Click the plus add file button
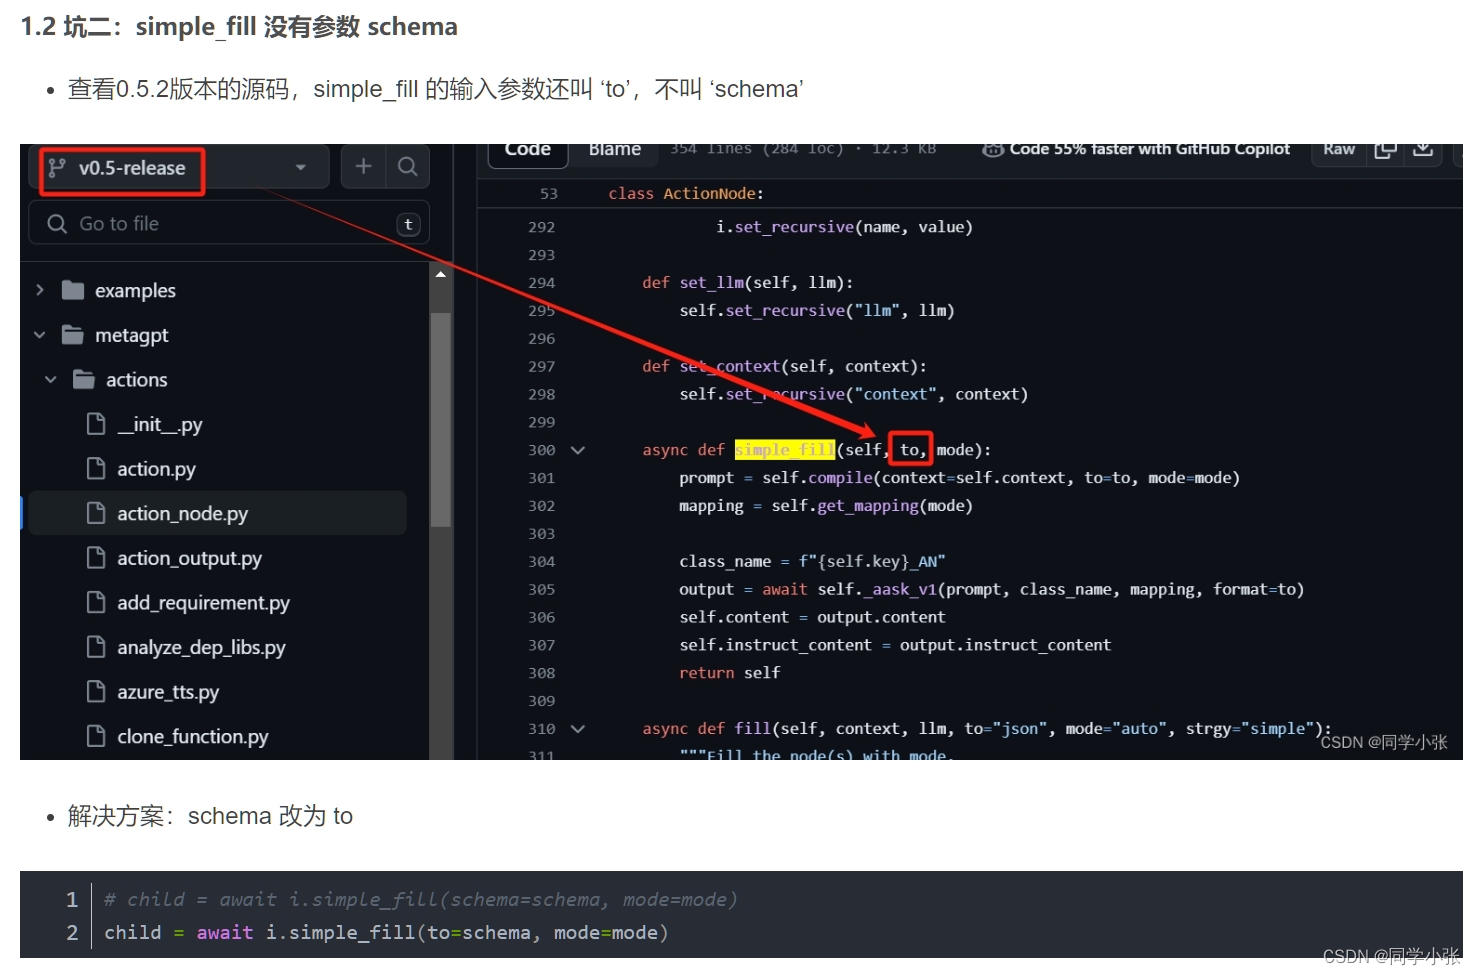 363,166
